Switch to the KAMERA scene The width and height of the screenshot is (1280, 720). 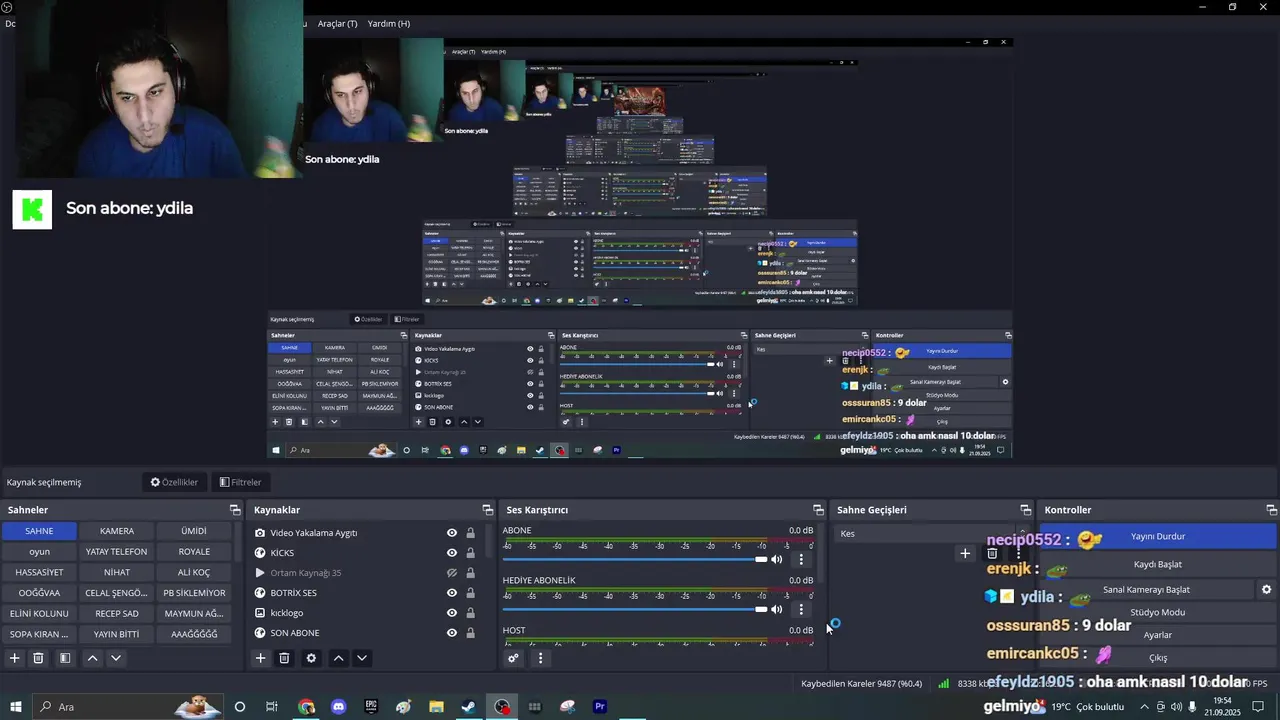117,531
